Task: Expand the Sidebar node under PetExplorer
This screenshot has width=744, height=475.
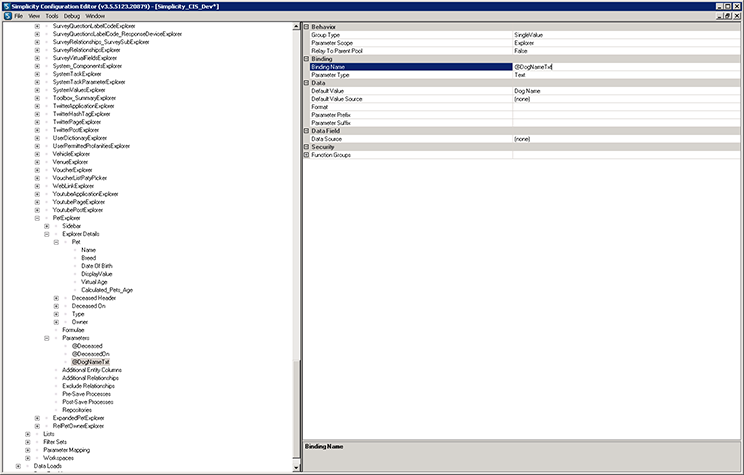Action: point(46,226)
